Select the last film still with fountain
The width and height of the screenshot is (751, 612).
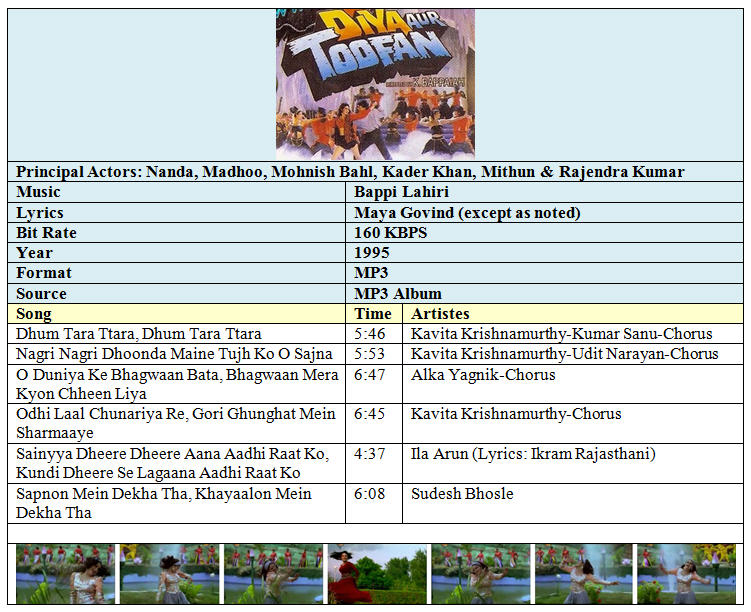coord(687,574)
